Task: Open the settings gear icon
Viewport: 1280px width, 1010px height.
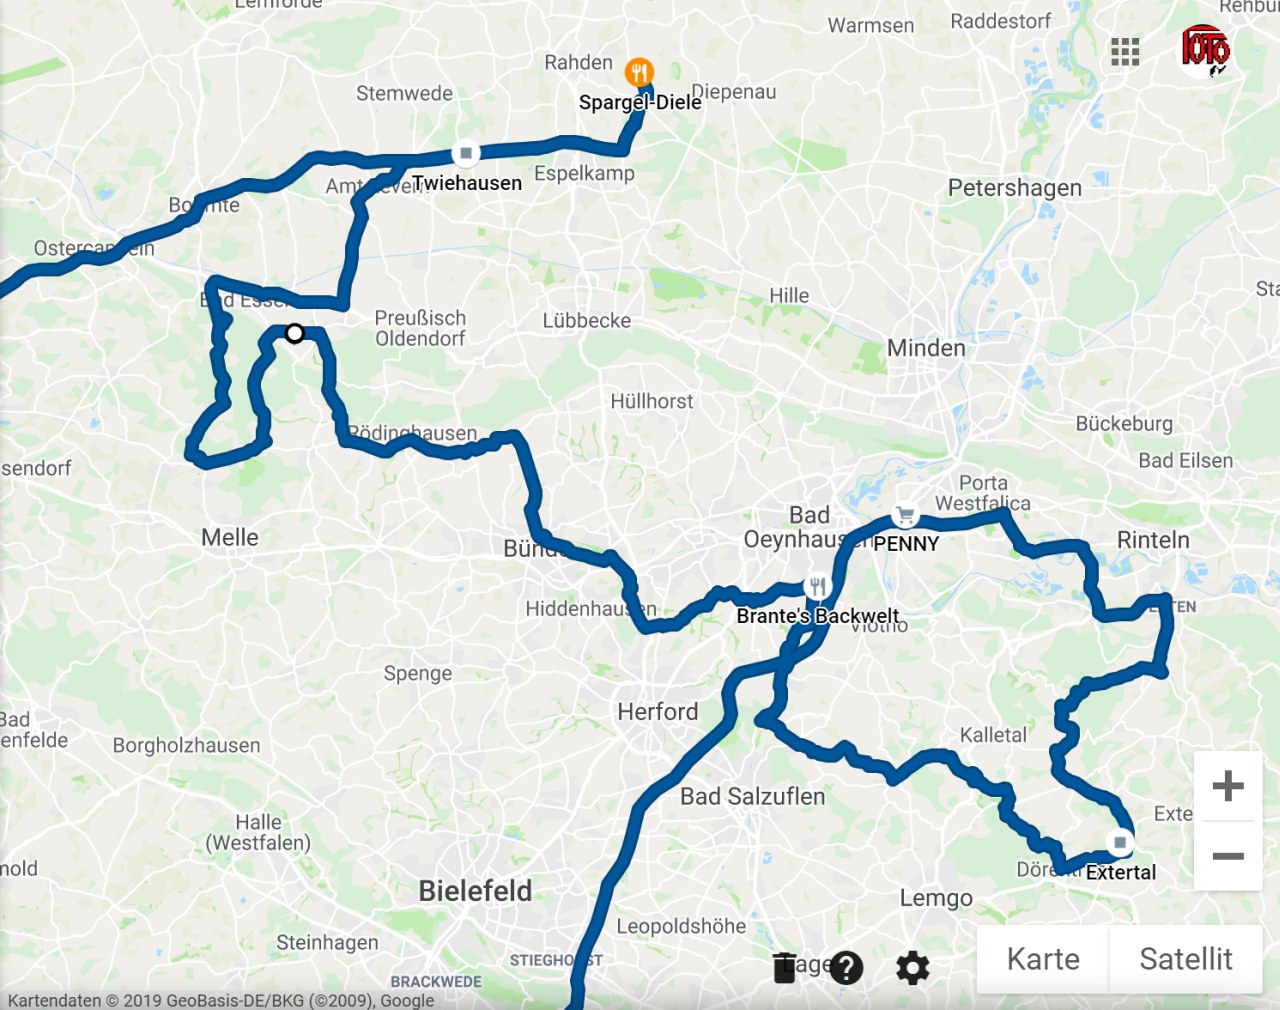Action: click(x=912, y=968)
